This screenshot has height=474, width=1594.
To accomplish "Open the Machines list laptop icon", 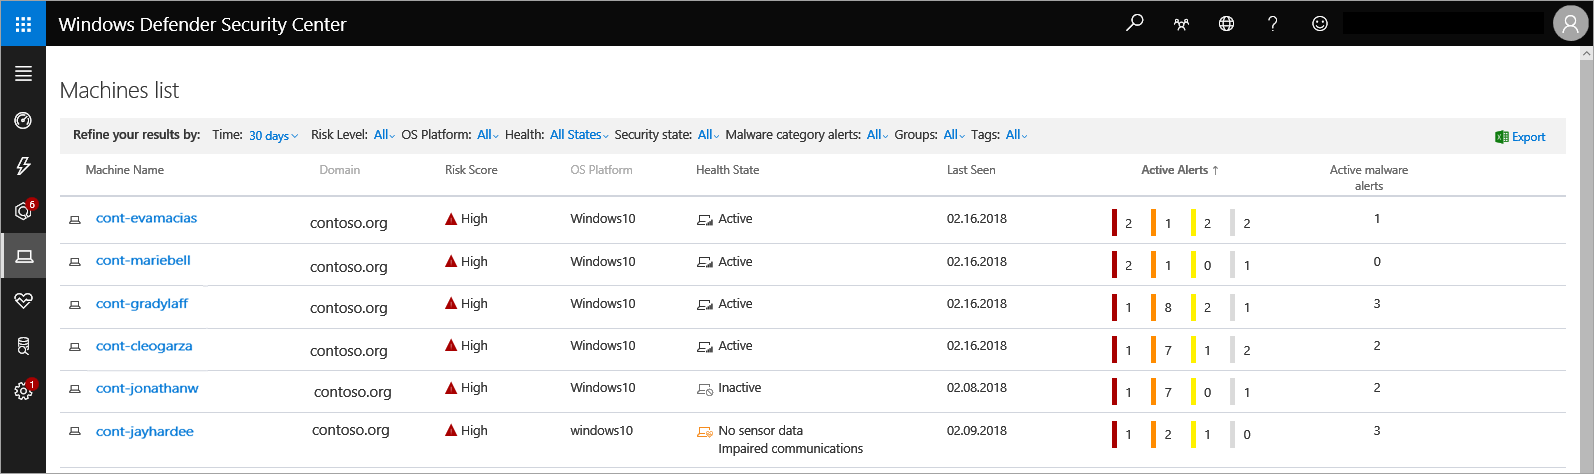I will coord(23,256).
